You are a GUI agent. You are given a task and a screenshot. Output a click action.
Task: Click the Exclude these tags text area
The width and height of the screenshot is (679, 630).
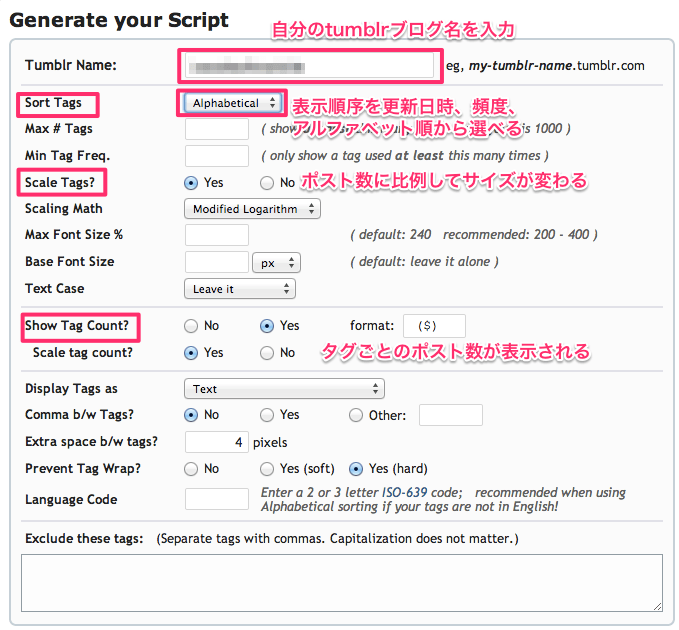tap(342, 583)
